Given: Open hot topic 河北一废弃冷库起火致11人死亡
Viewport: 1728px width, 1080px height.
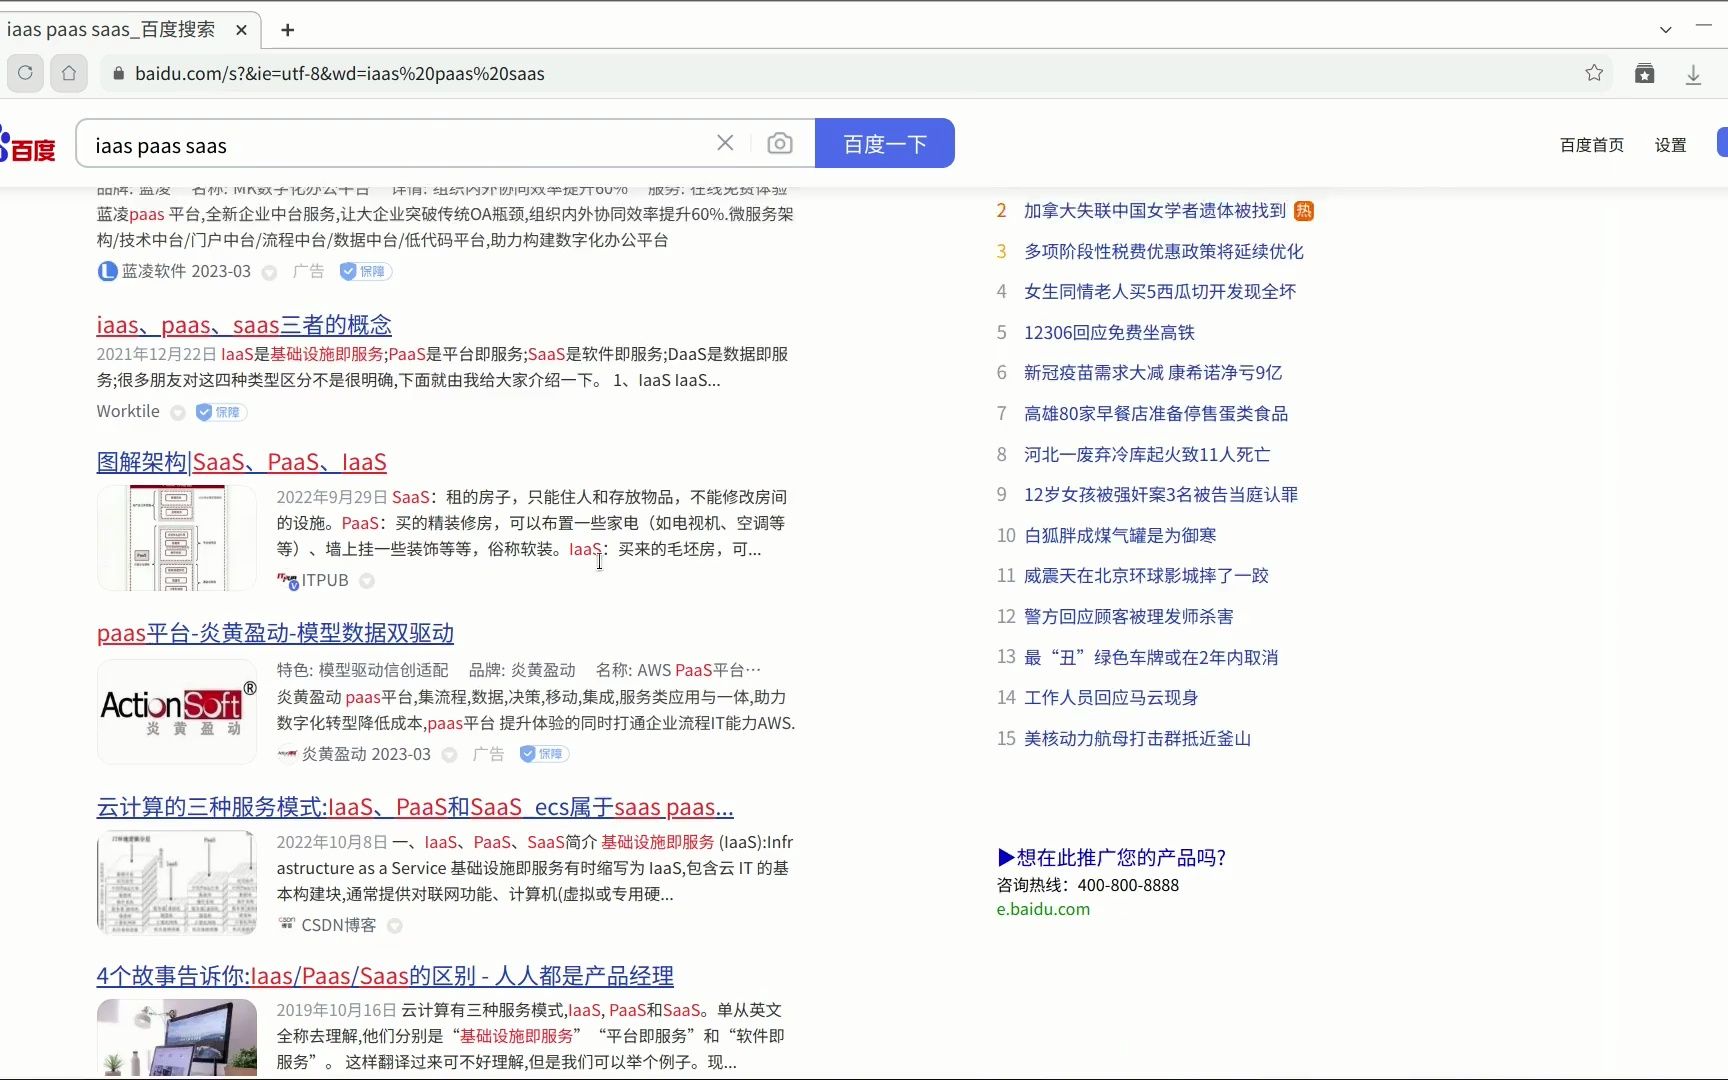Looking at the screenshot, I should point(1147,455).
